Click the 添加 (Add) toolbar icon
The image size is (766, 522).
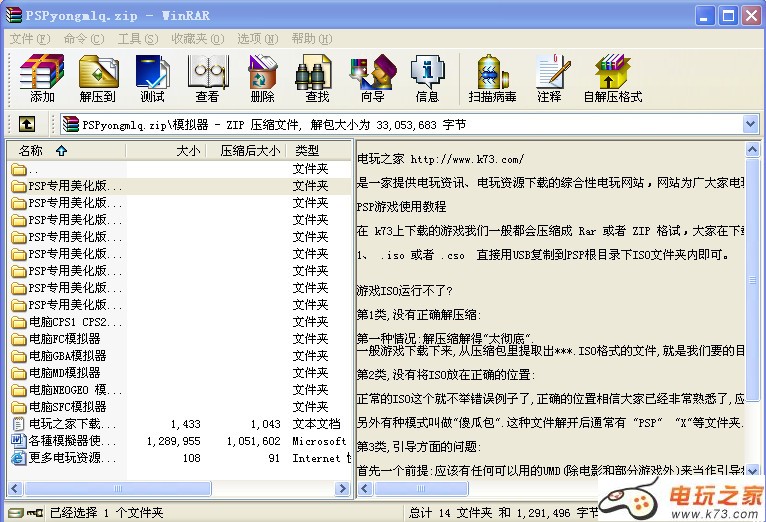(x=42, y=74)
